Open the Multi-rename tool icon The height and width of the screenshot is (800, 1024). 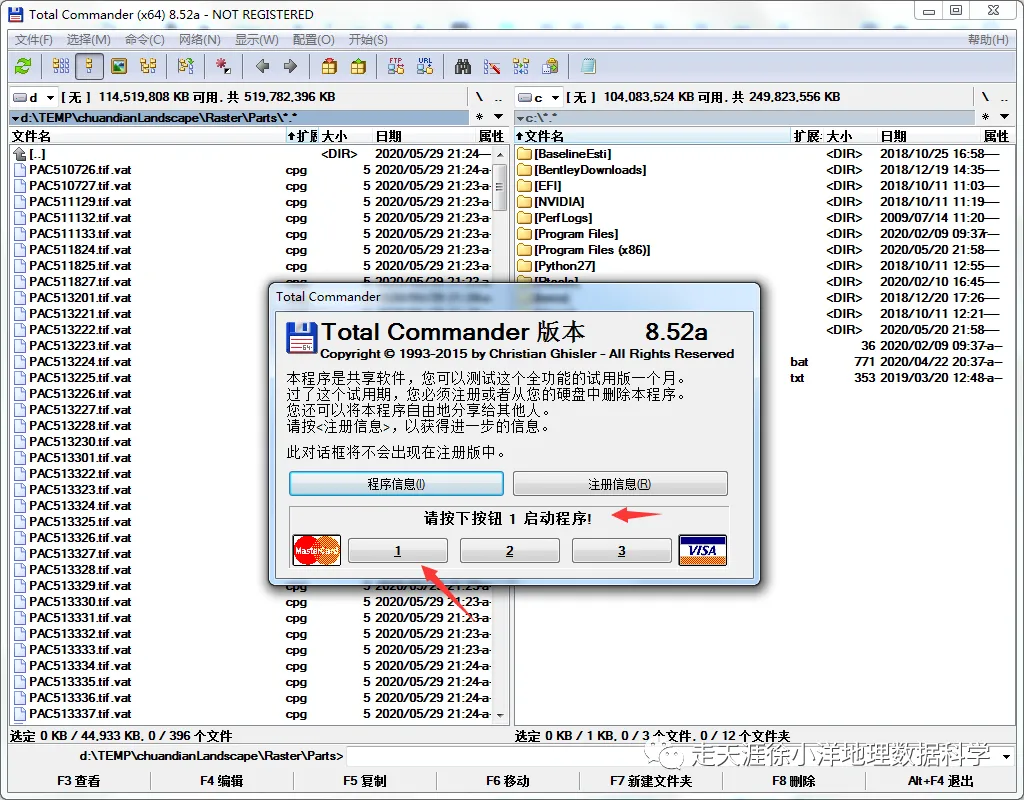click(x=492, y=66)
